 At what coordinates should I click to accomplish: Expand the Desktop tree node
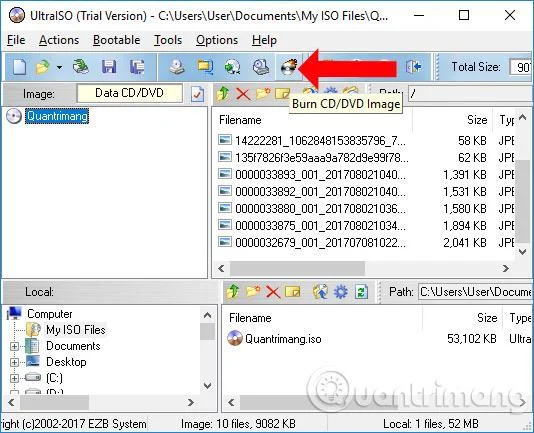14,362
